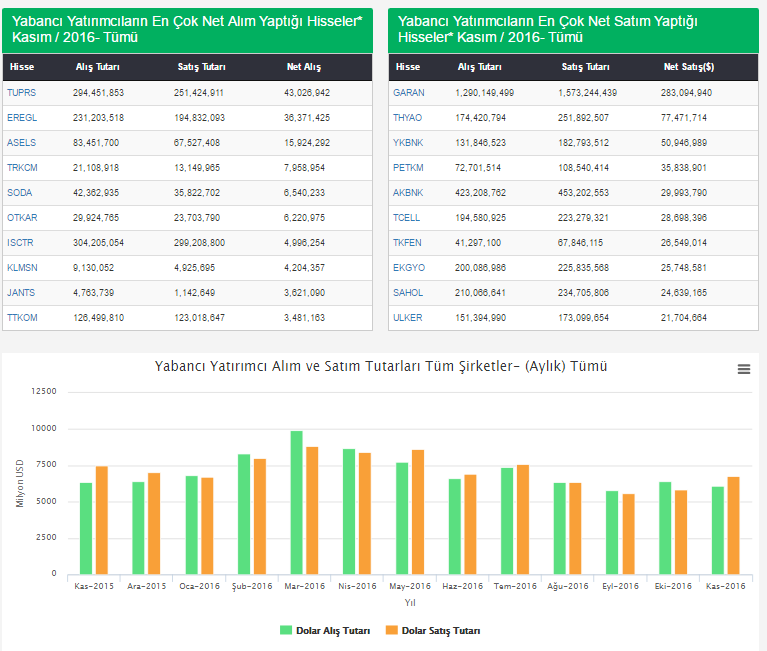Open the EREGL stock link
The height and width of the screenshot is (651, 767).
(22, 117)
